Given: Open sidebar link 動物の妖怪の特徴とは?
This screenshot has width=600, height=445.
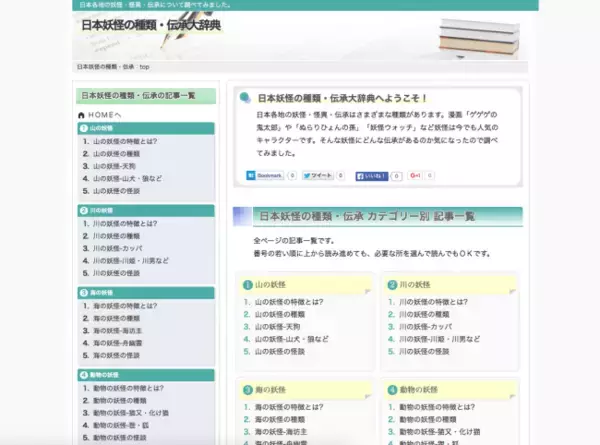Looking at the screenshot, I should (x=128, y=388).
